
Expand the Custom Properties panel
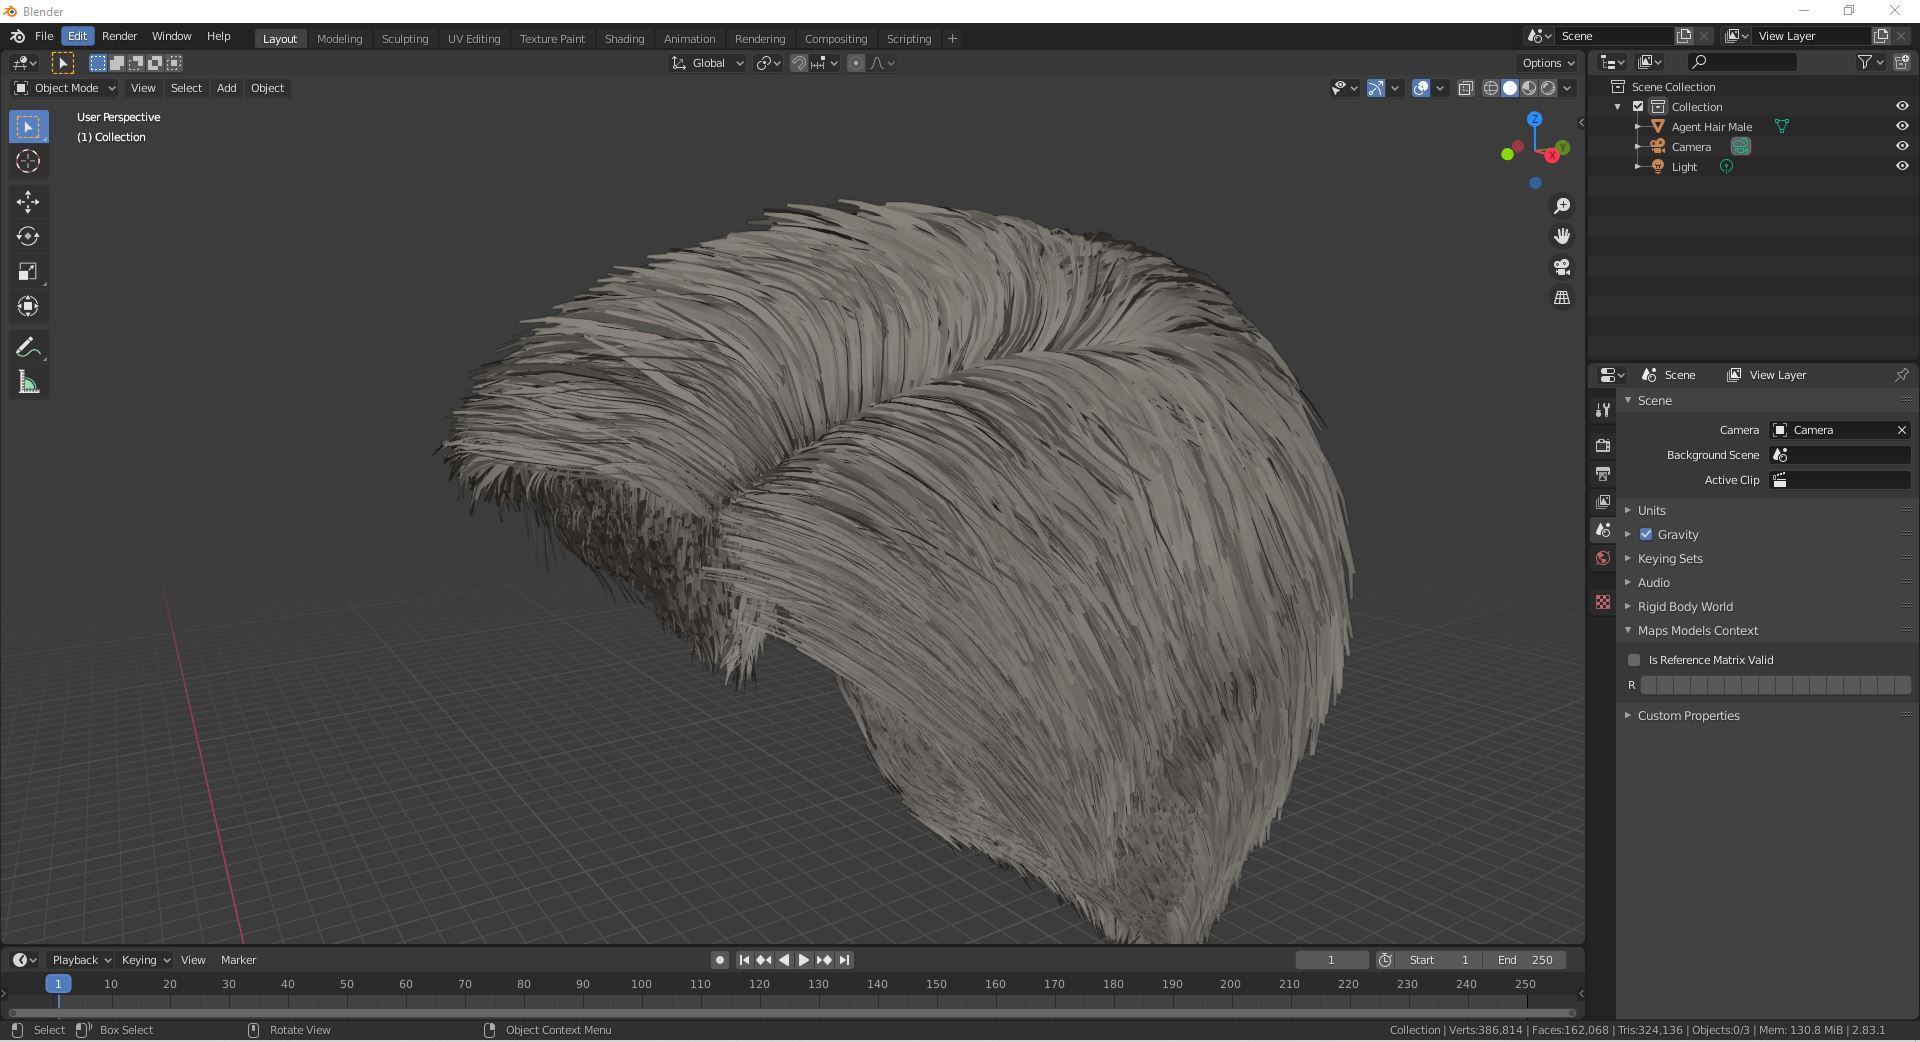coord(1688,716)
